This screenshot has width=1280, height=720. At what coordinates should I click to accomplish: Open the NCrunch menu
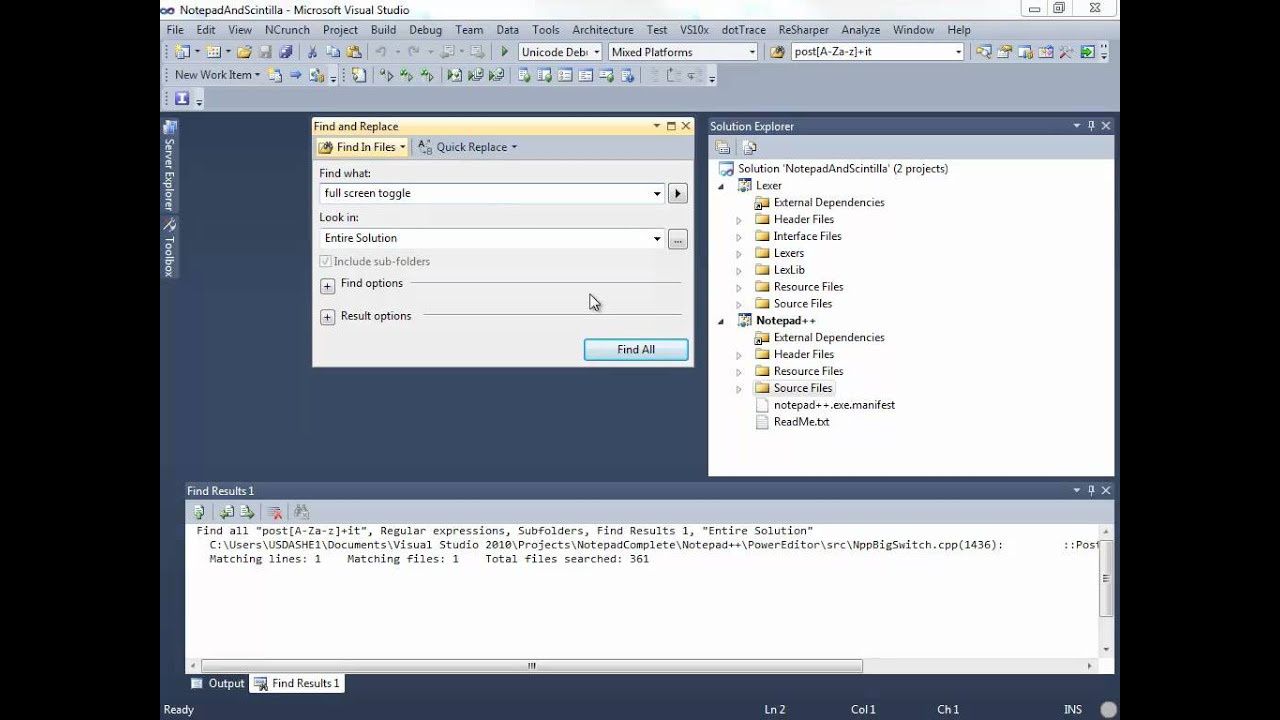coord(287,30)
